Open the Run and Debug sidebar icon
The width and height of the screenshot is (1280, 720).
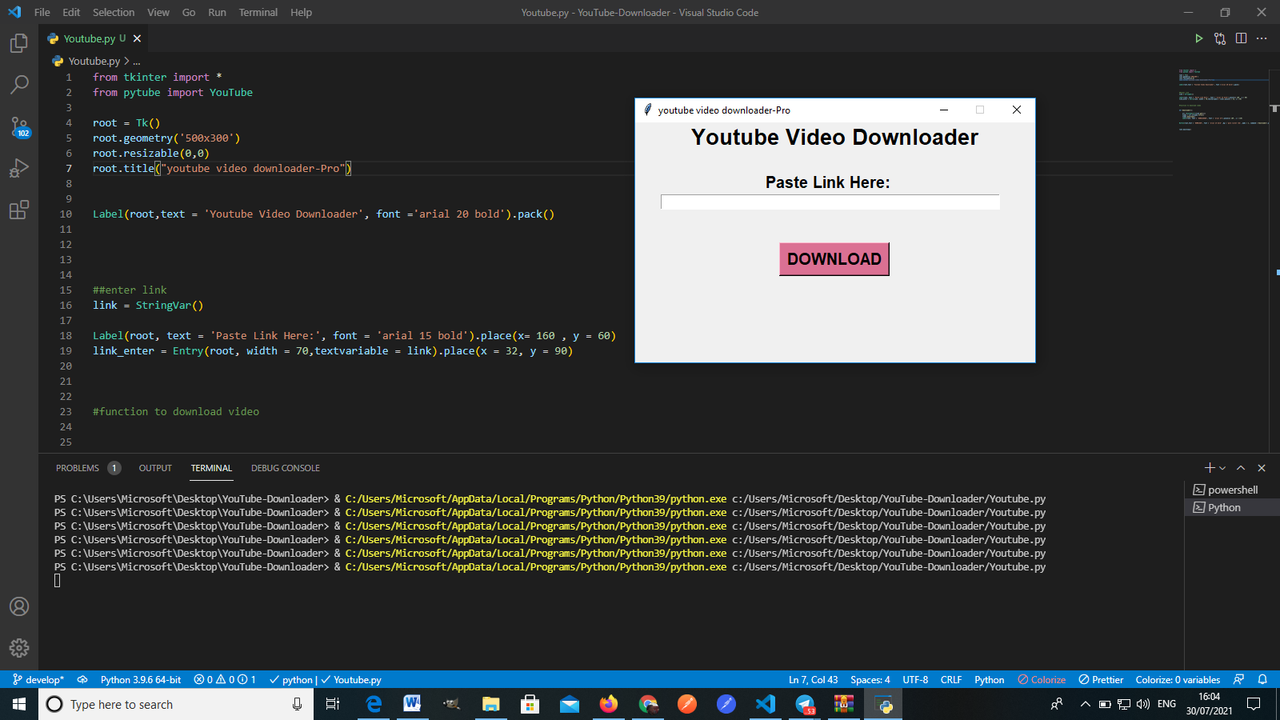tap(18, 167)
